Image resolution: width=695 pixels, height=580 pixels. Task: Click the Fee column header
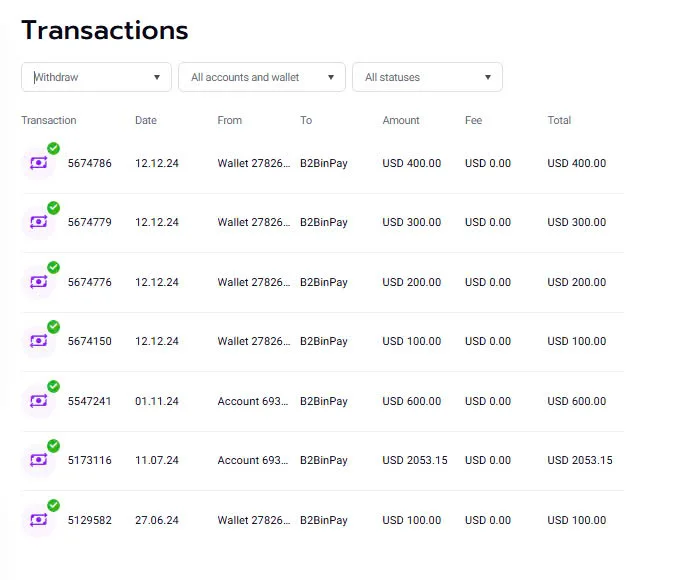[473, 120]
